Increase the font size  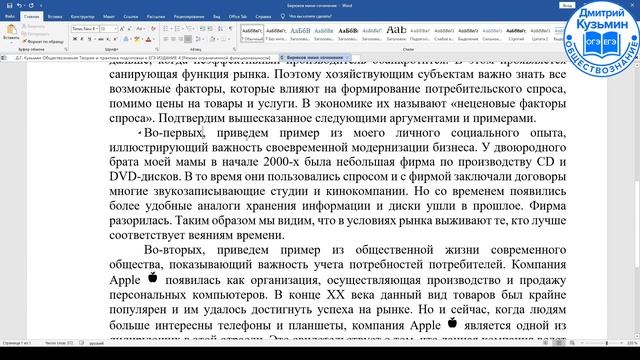122,29
